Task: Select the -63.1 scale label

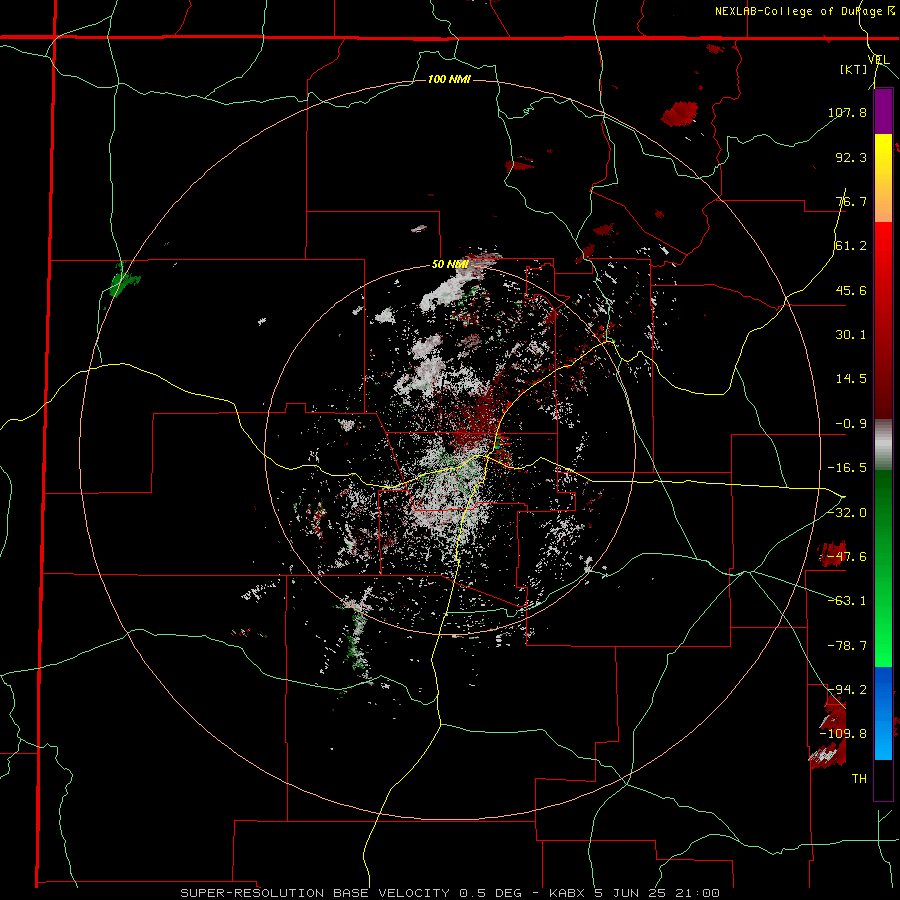Action: pos(847,601)
